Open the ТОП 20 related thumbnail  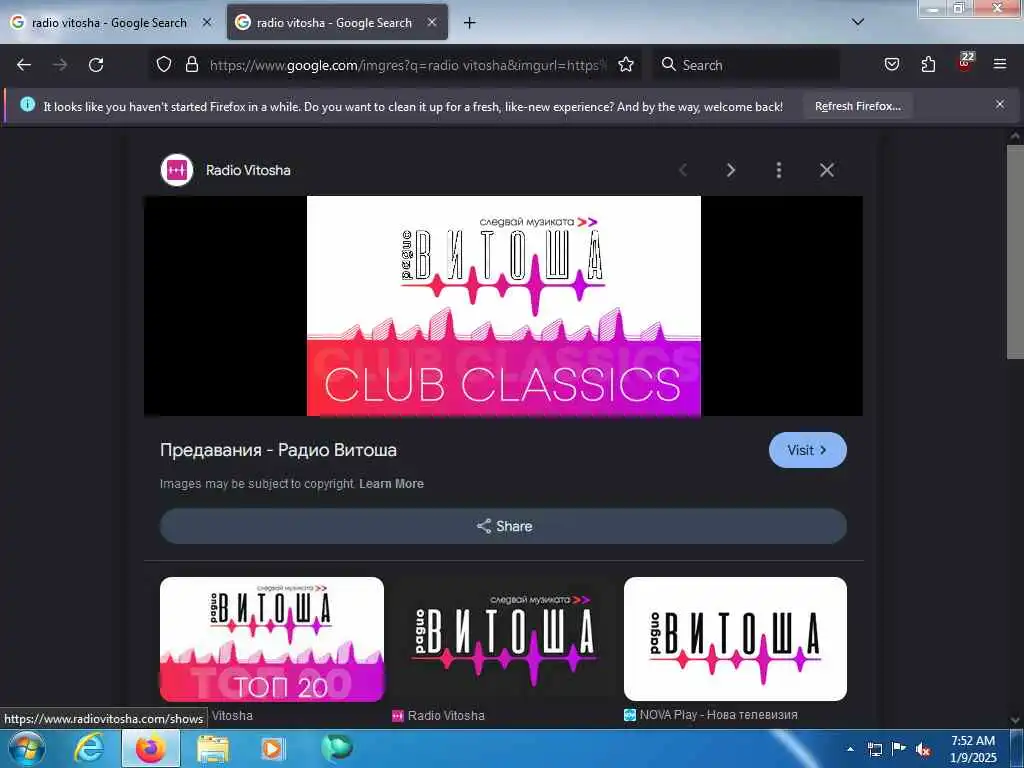[272, 639]
